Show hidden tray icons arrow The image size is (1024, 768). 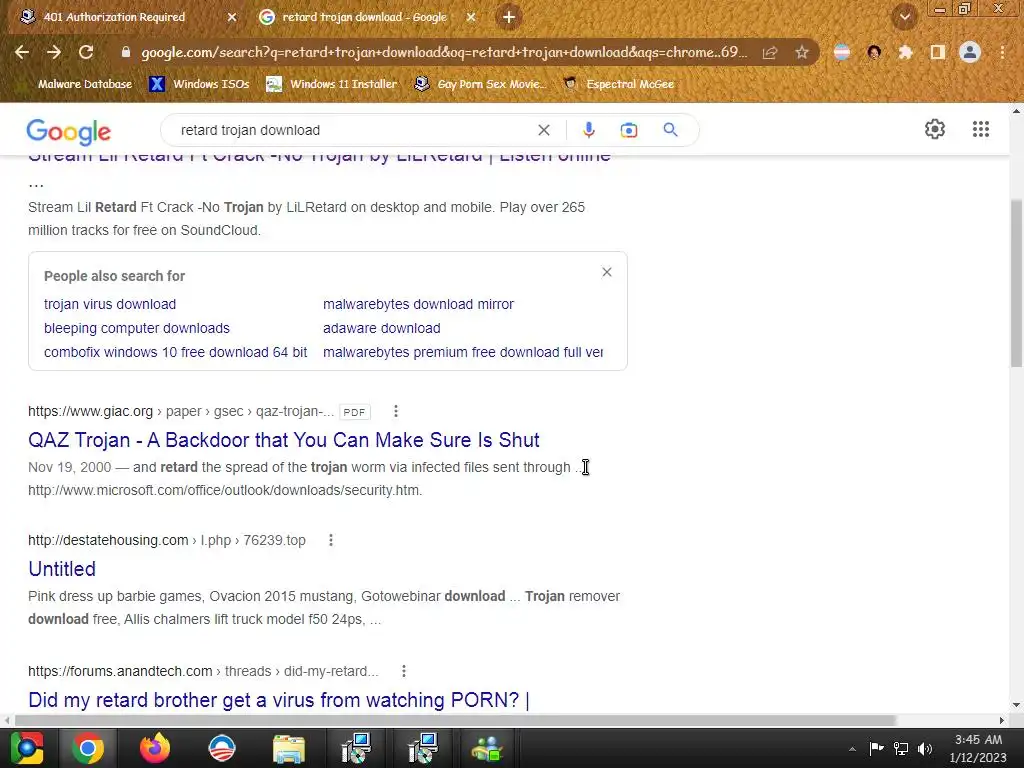tap(852, 749)
